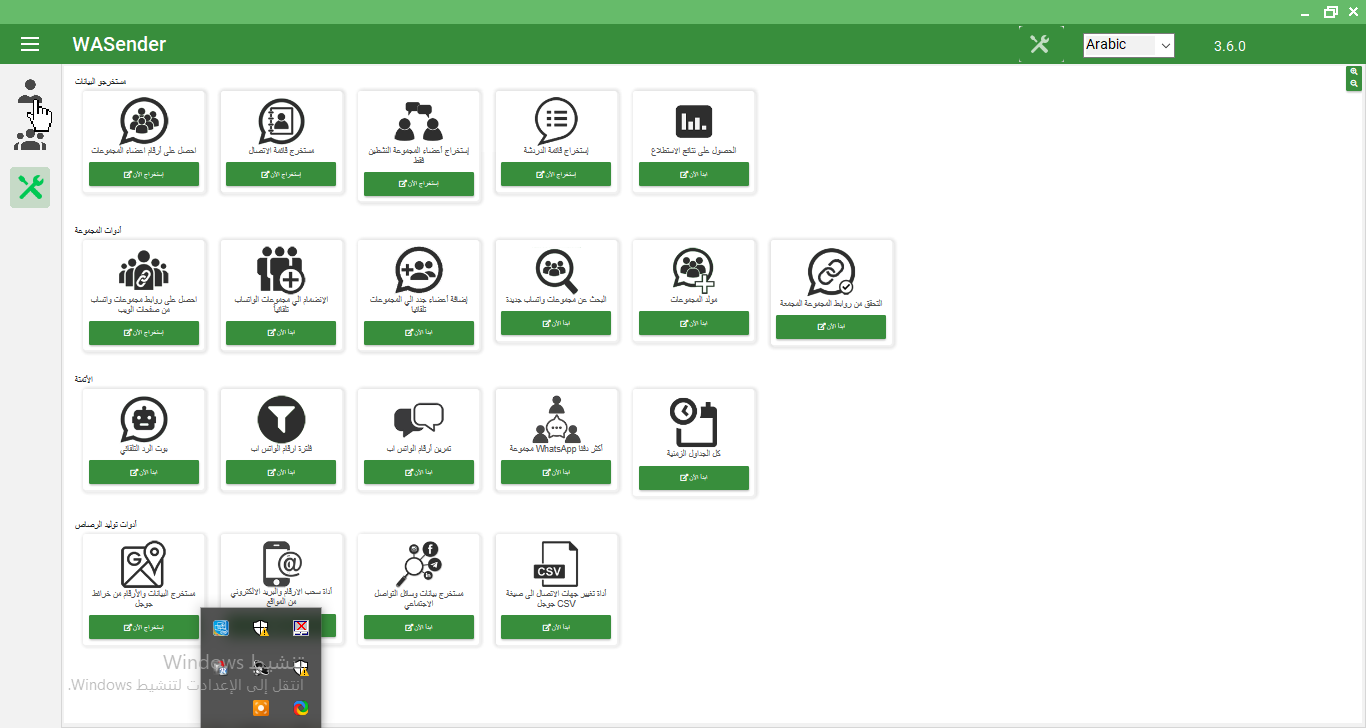Screen dimensions: 1366x728
Task: Click green button under Google Maps extractor card
Action: (x=144, y=627)
